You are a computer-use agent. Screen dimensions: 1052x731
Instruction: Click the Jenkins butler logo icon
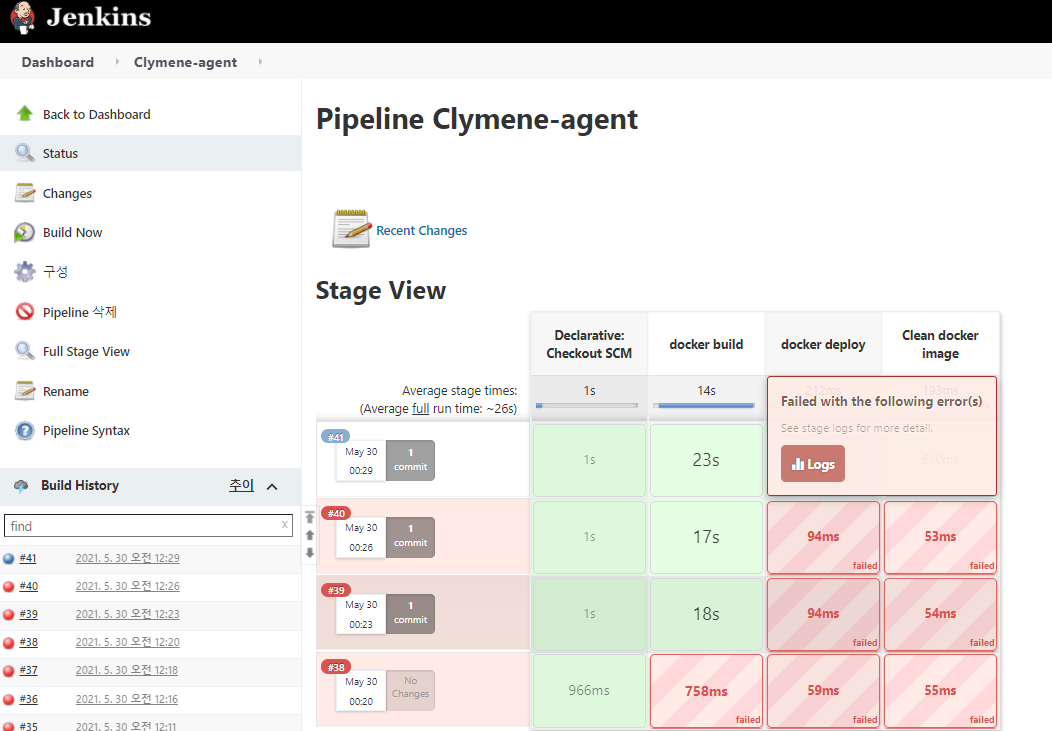(23, 17)
